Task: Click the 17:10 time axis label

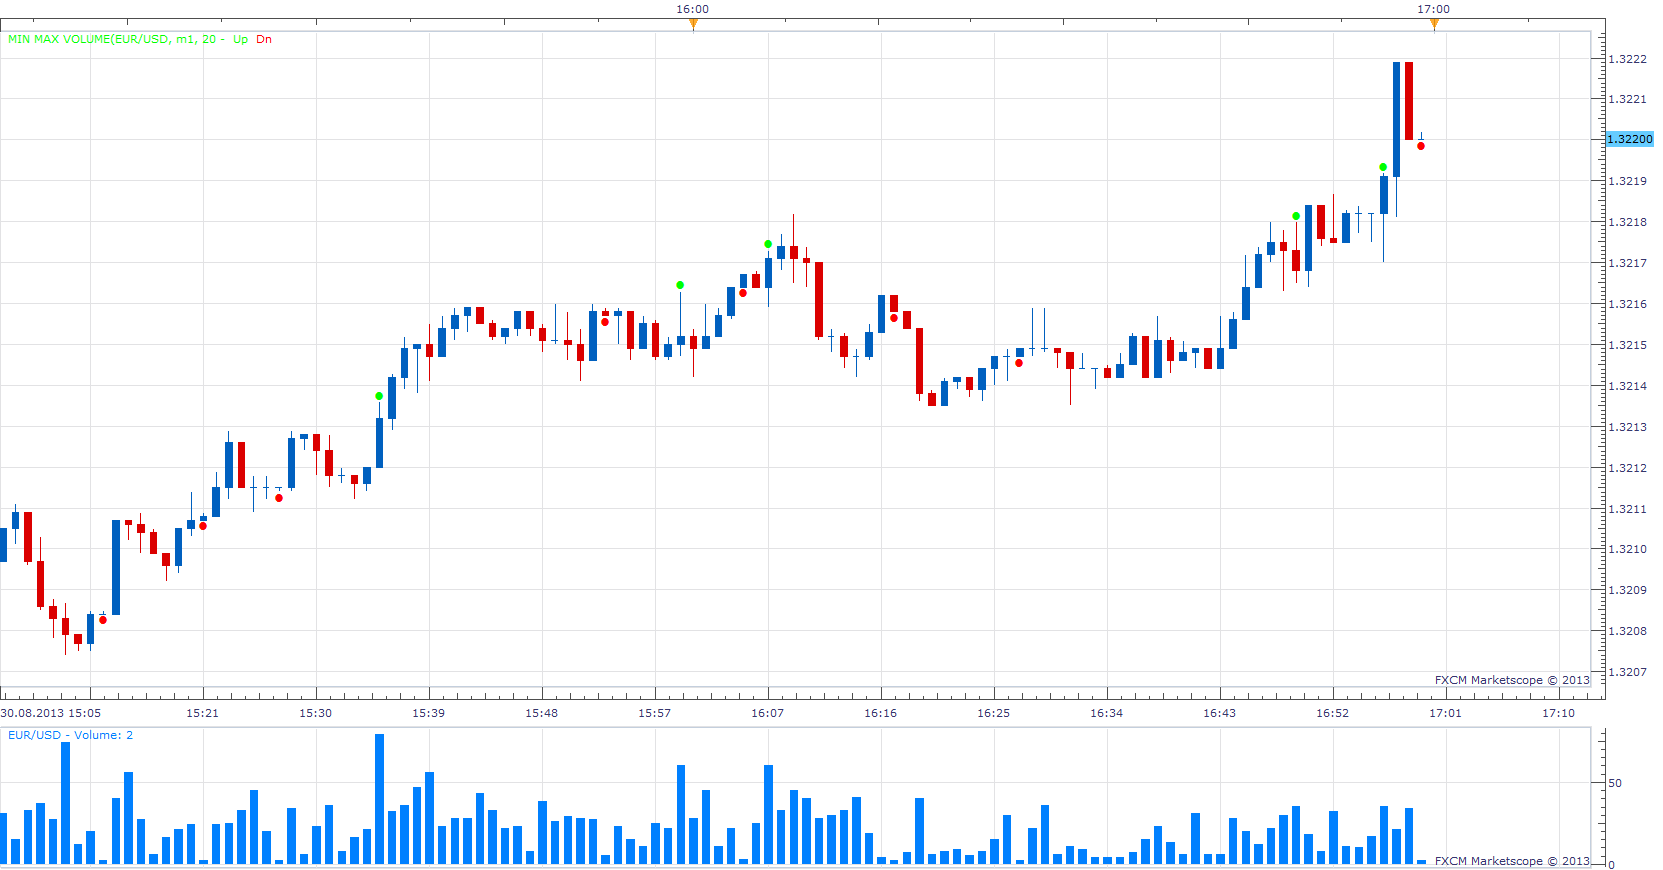Action: tap(1558, 713)
